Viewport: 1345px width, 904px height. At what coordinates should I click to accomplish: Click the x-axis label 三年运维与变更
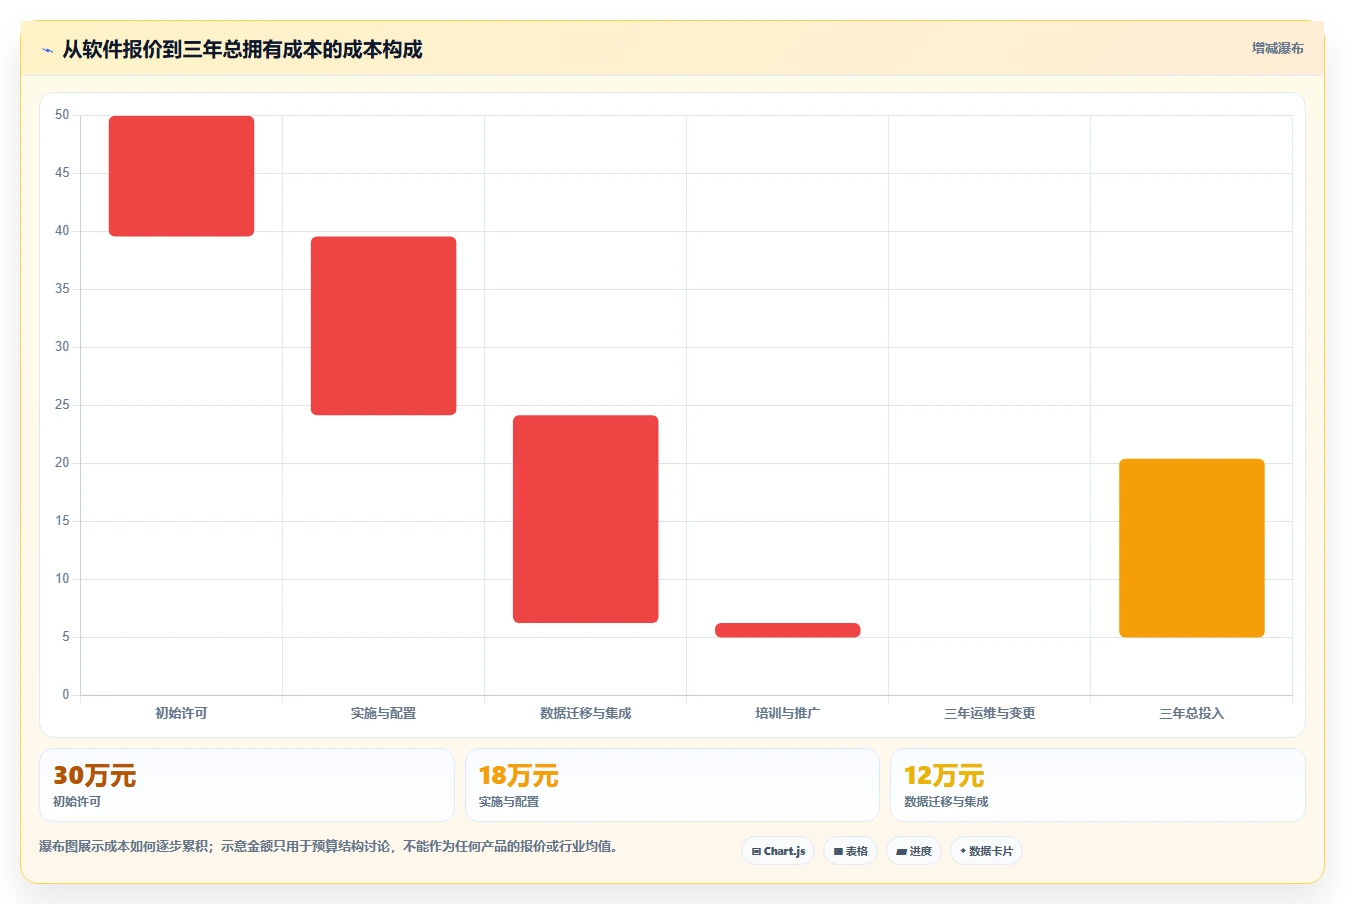(x=989, y=713)
